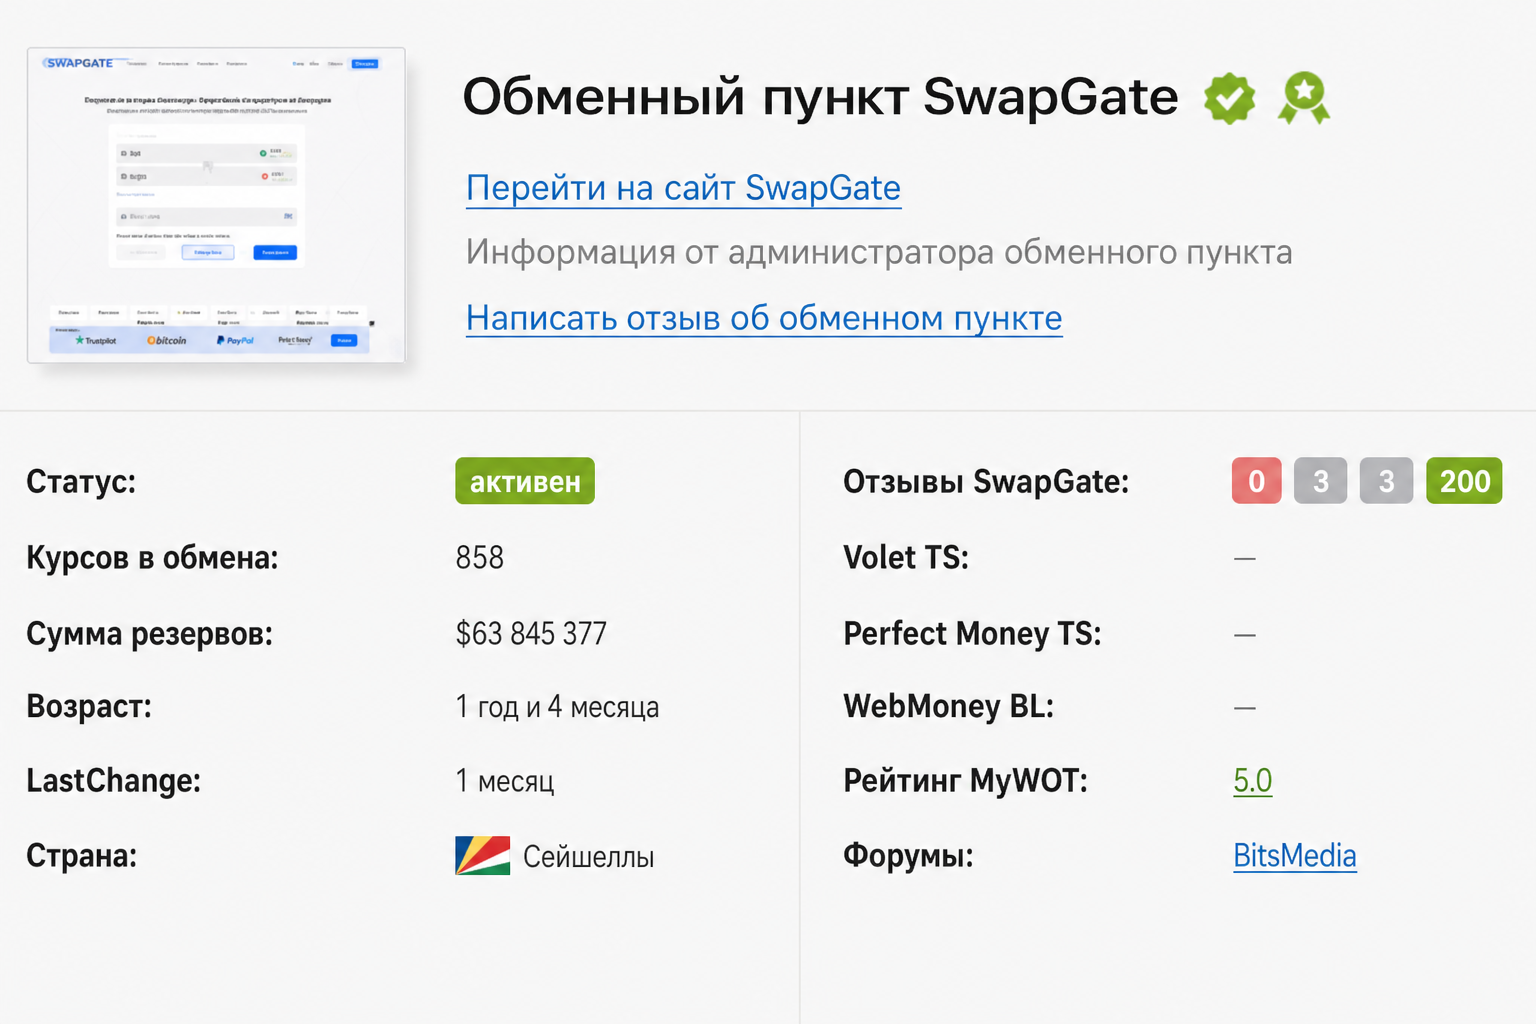
Task: Click the second gray 3 reviews badge
Action: coord(1386,481)
